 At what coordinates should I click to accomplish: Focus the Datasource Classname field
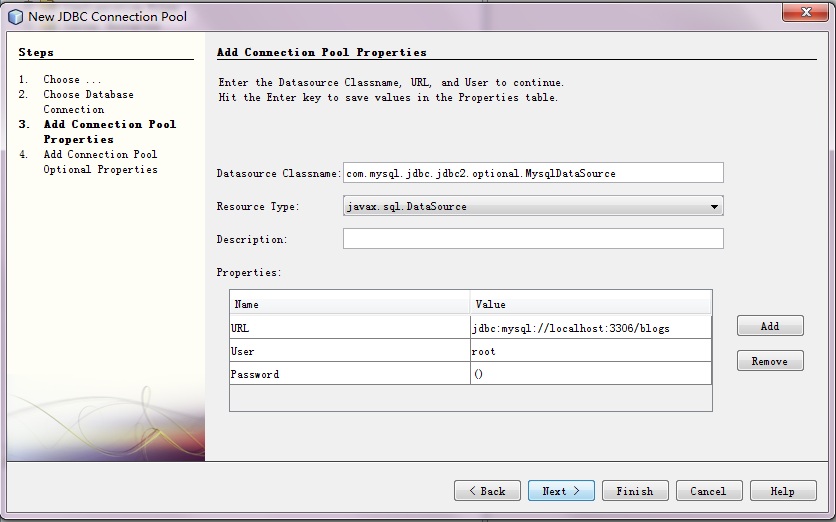pyautogui.click(x=533, y=173)
